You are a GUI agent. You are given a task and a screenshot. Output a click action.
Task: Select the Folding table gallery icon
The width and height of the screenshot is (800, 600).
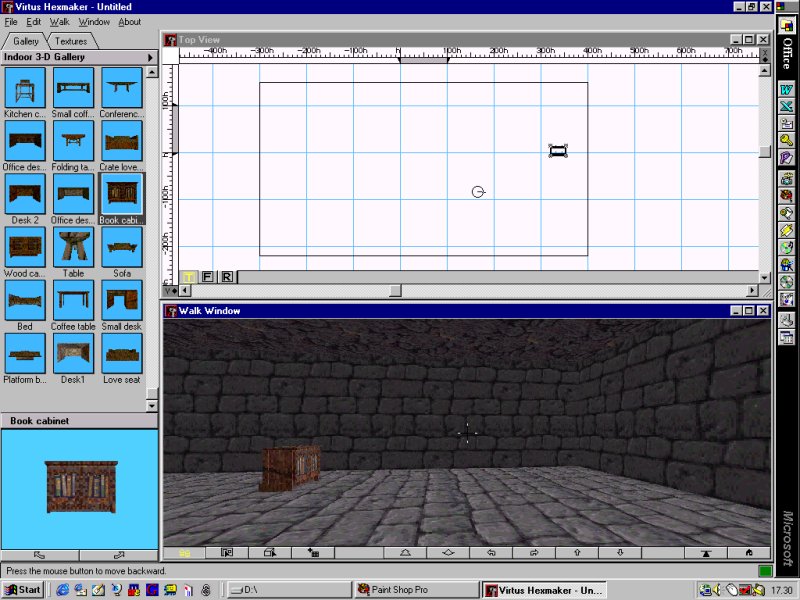pos(73,140)
